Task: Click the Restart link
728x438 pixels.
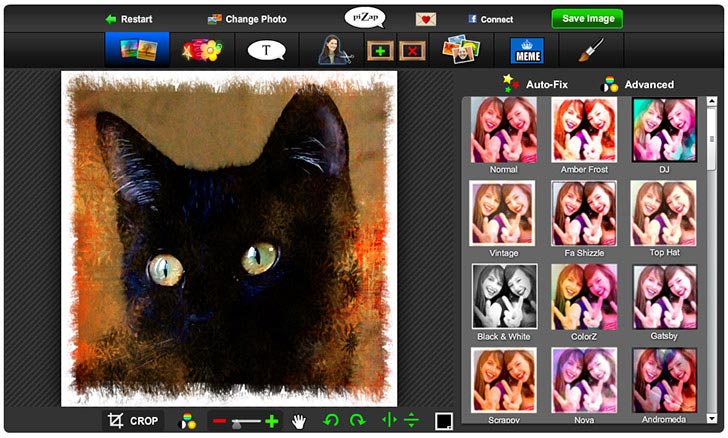Action: 128,19
